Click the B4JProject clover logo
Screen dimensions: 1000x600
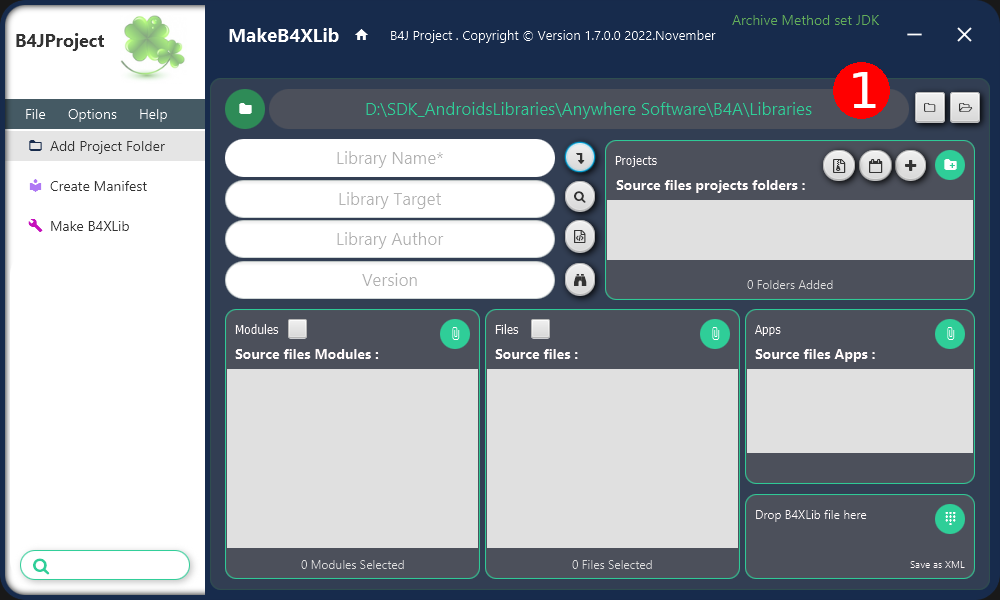[153, 46]
